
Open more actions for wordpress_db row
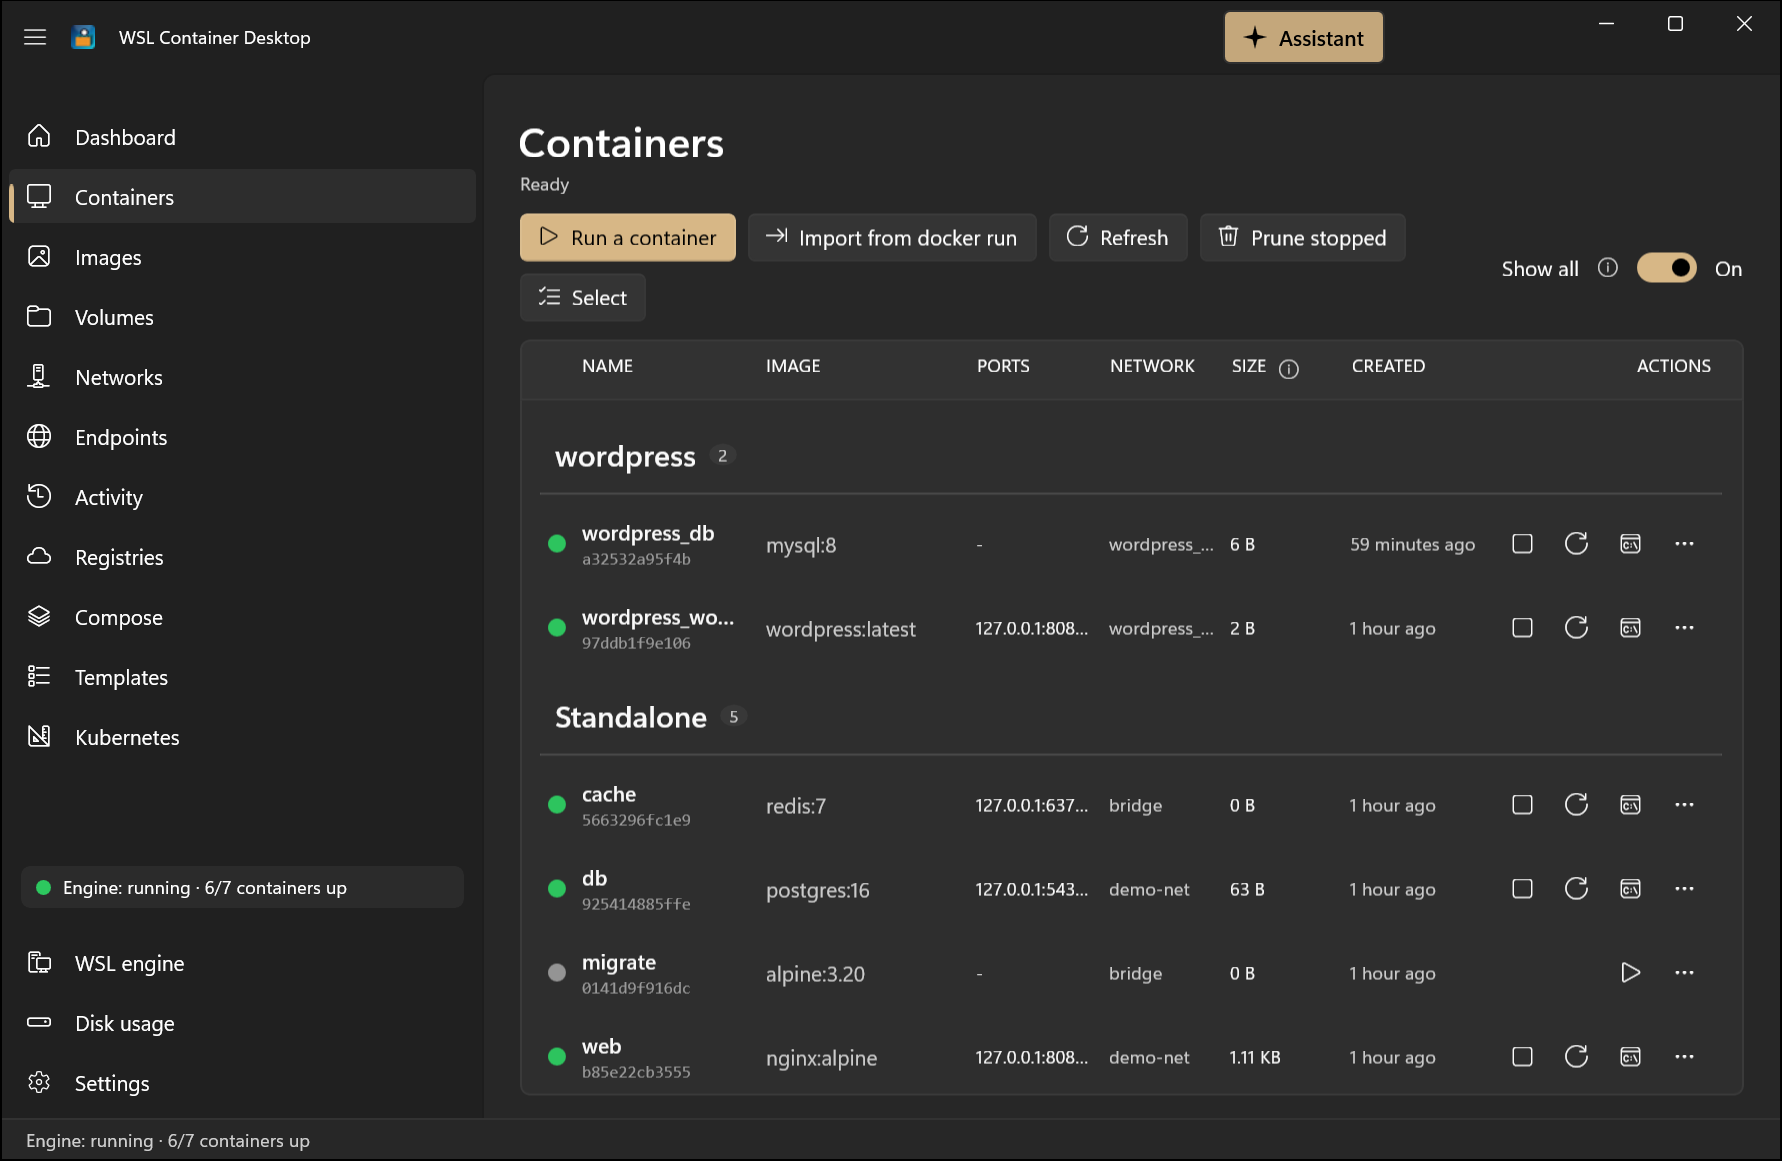click(1684, 544)
